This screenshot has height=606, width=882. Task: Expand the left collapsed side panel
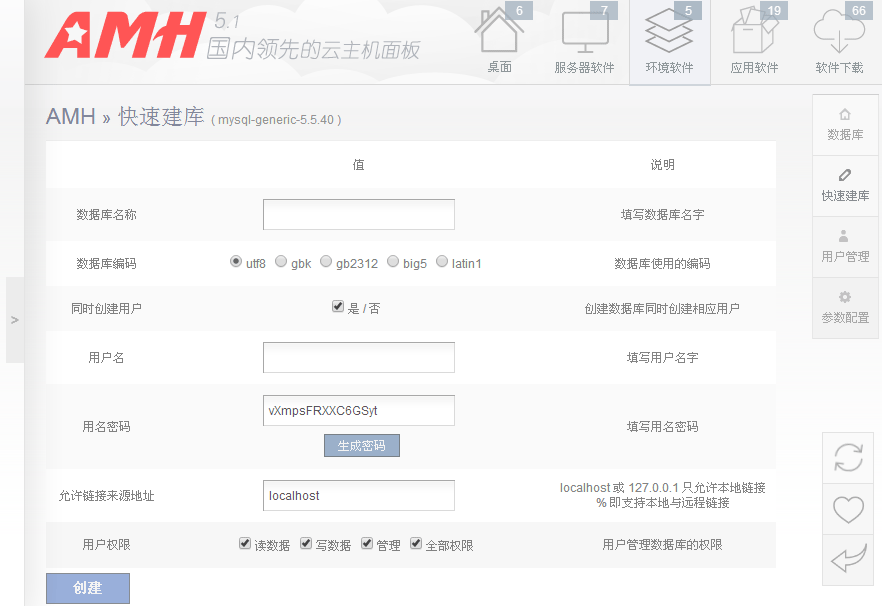pyautogui.click(x=14, y=320)
